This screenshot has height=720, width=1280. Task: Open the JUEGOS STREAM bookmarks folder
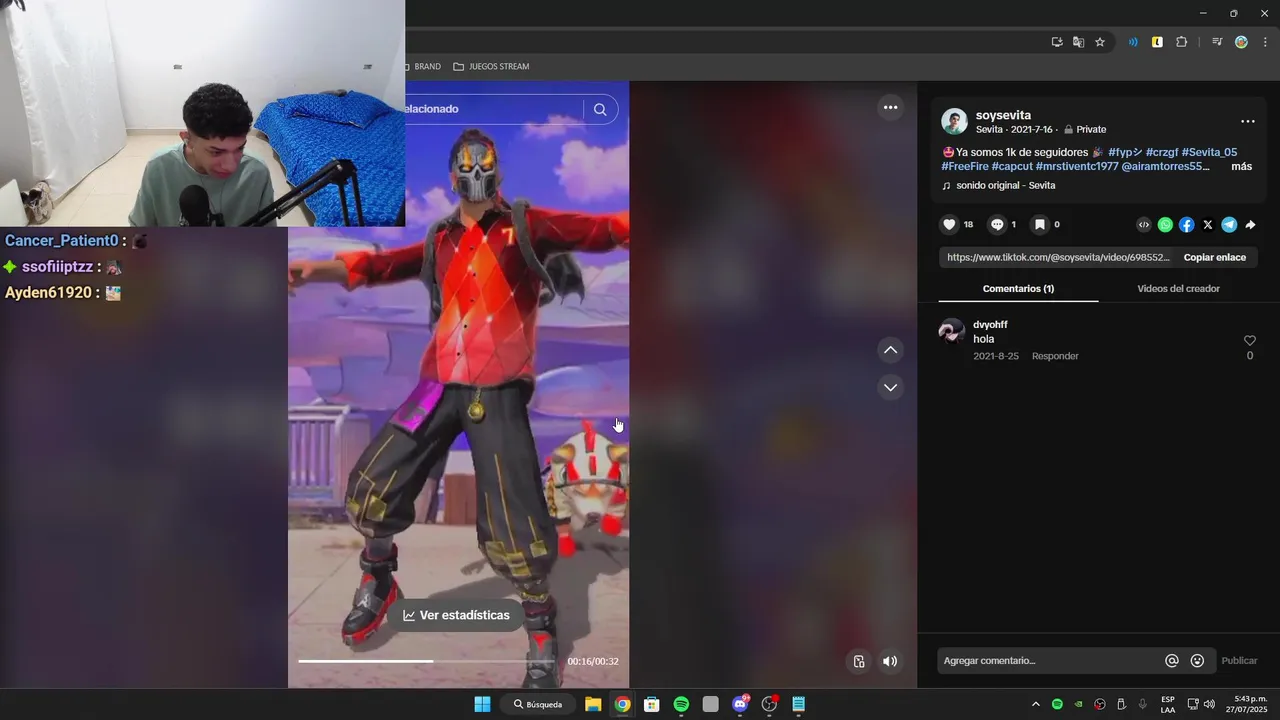click(491, 66)
